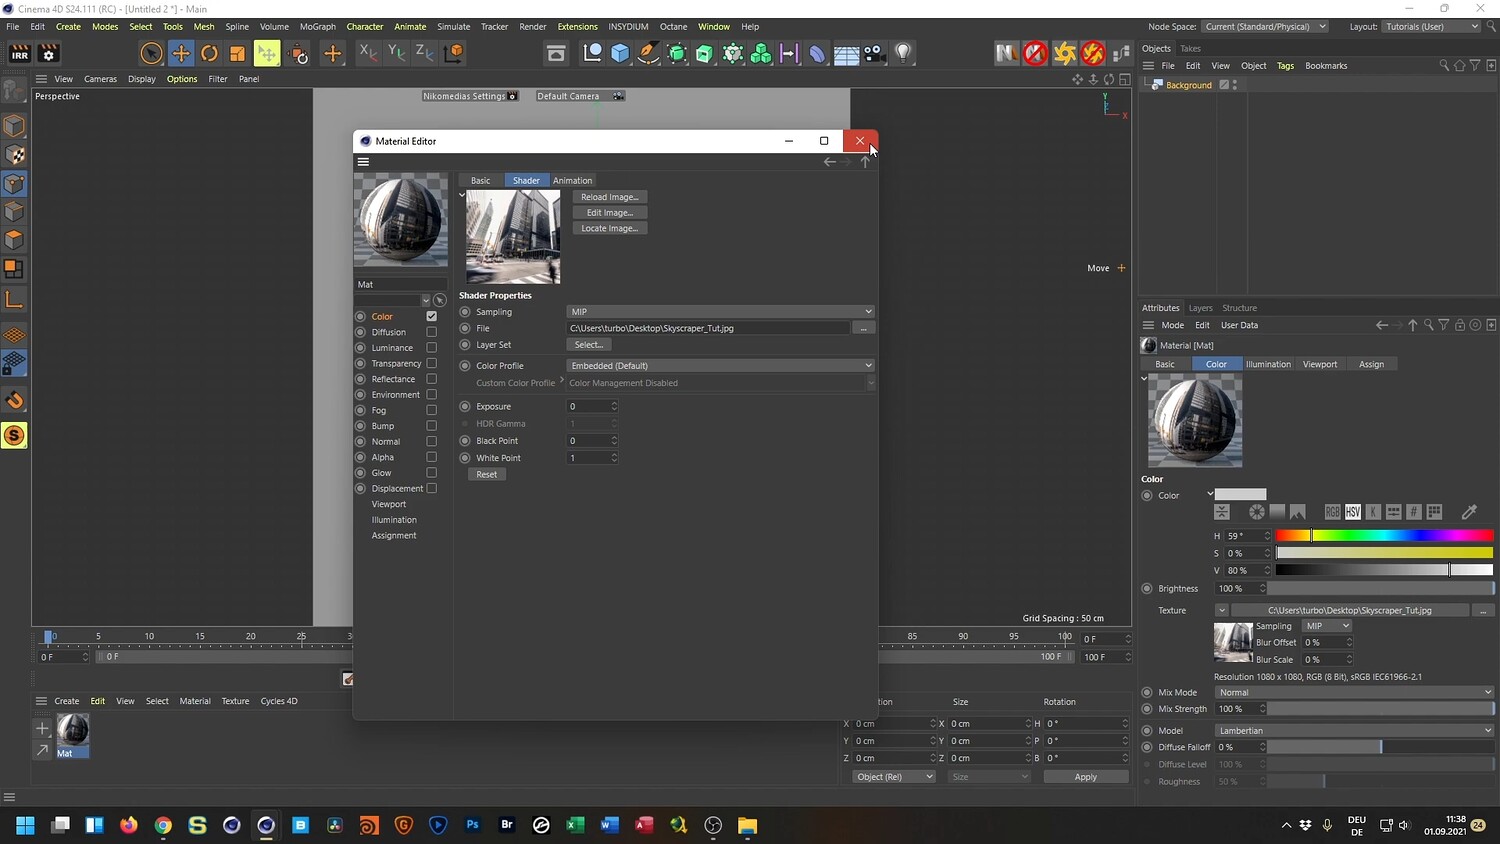Switch color picker to RGB mode
1500x844 pixels.
point(1332,512)
